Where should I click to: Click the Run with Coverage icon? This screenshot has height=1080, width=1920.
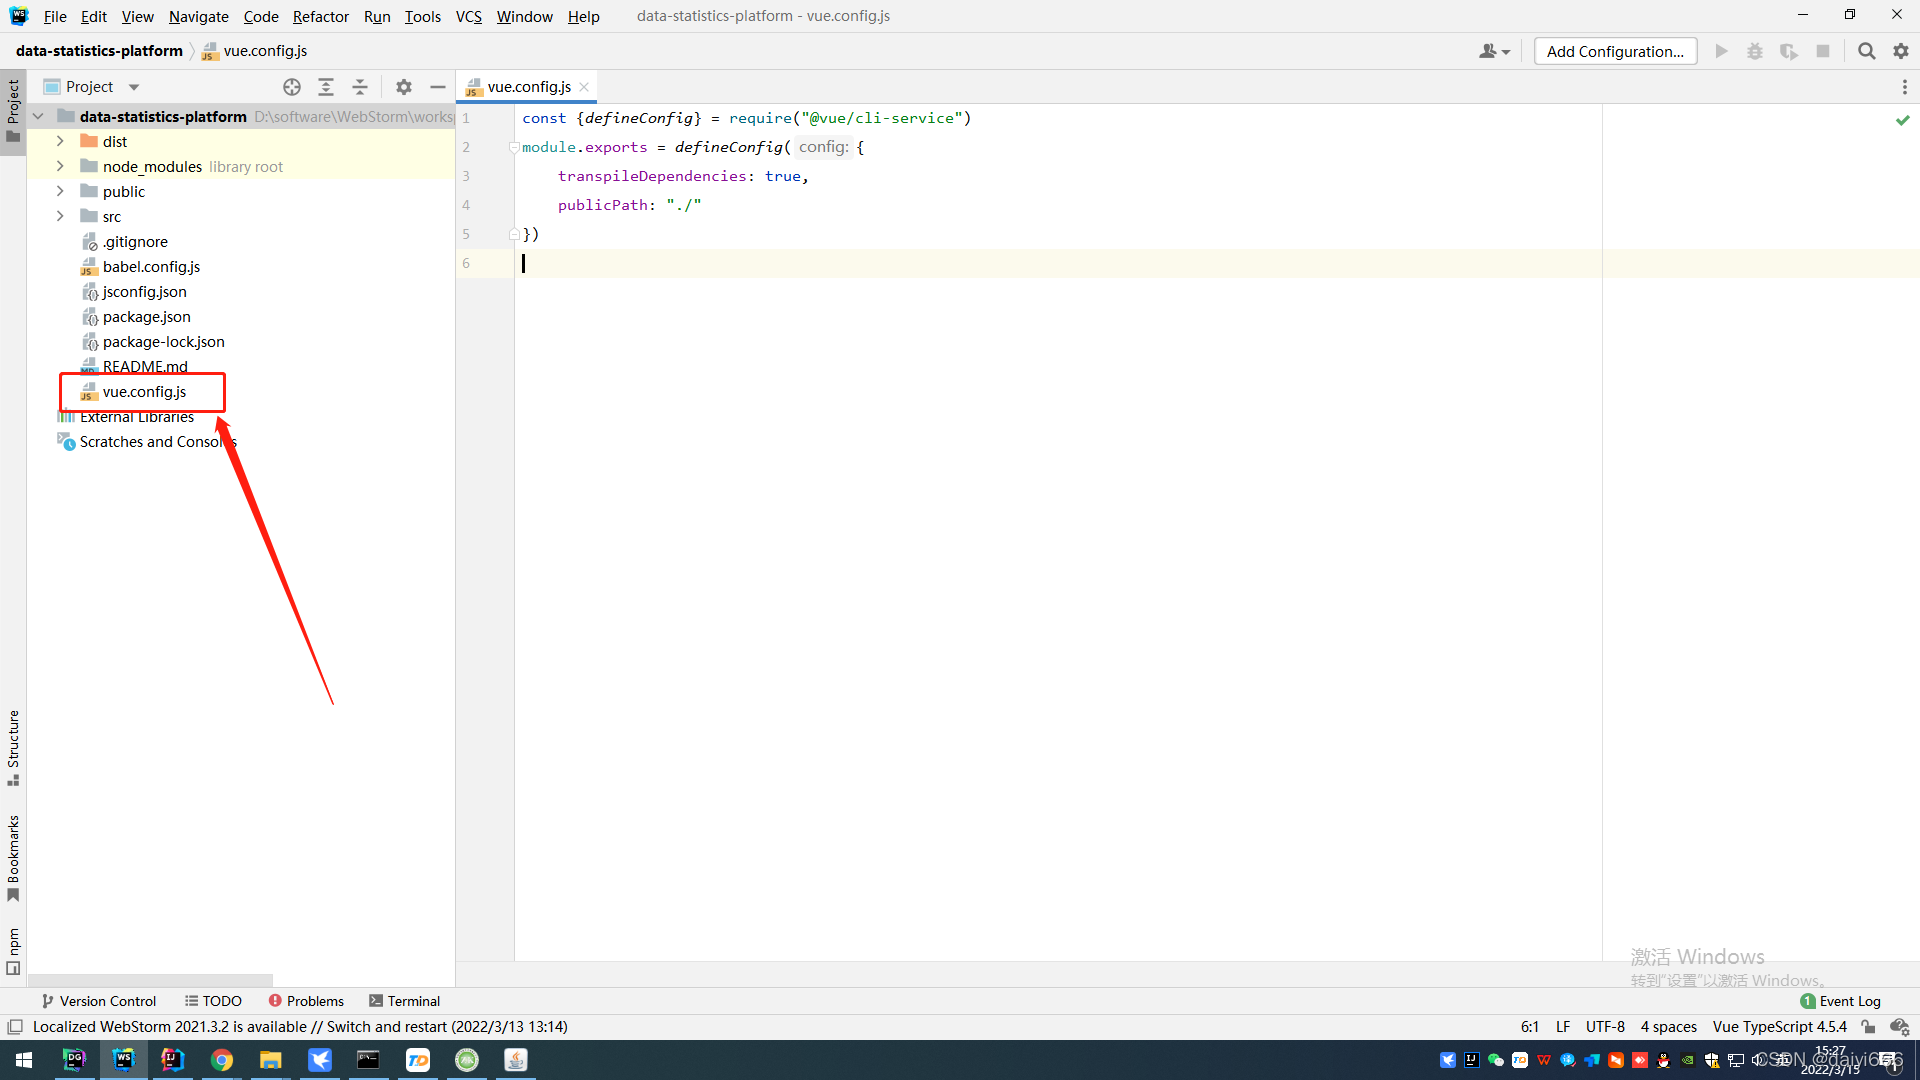(x=1789, y=51)
